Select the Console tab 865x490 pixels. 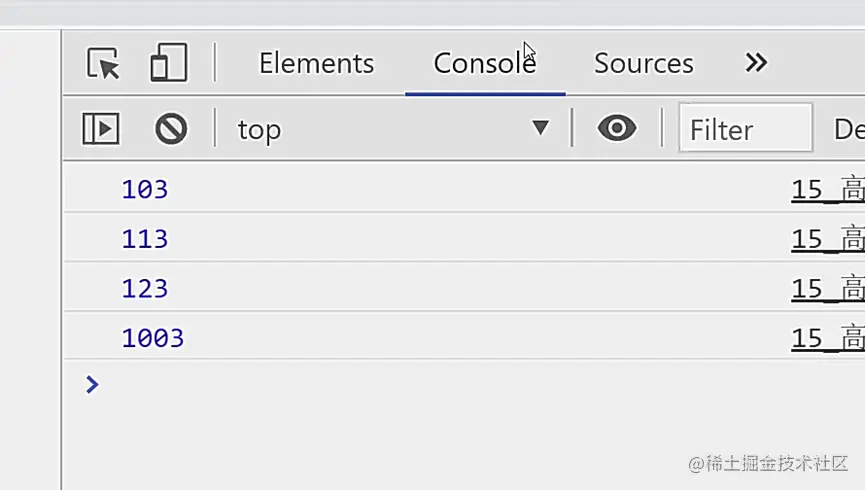(x=484, y=64)
